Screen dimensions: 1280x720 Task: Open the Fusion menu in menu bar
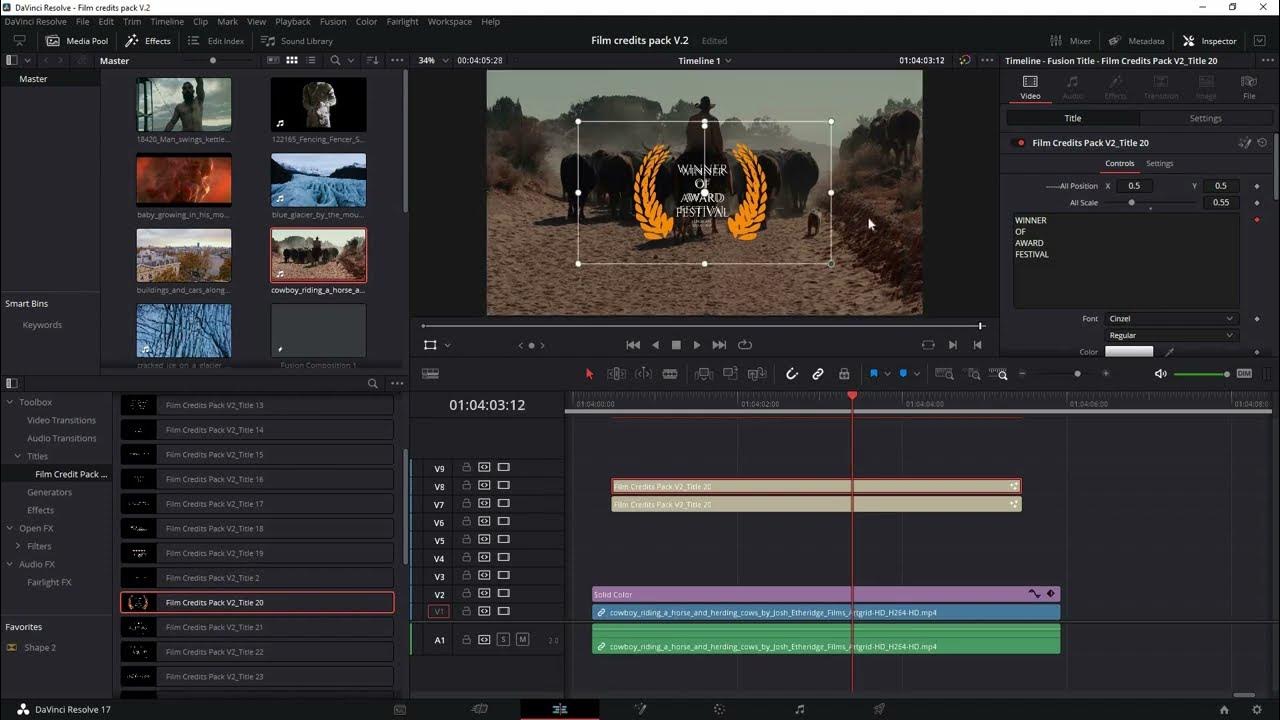click(x=333, y=21)
